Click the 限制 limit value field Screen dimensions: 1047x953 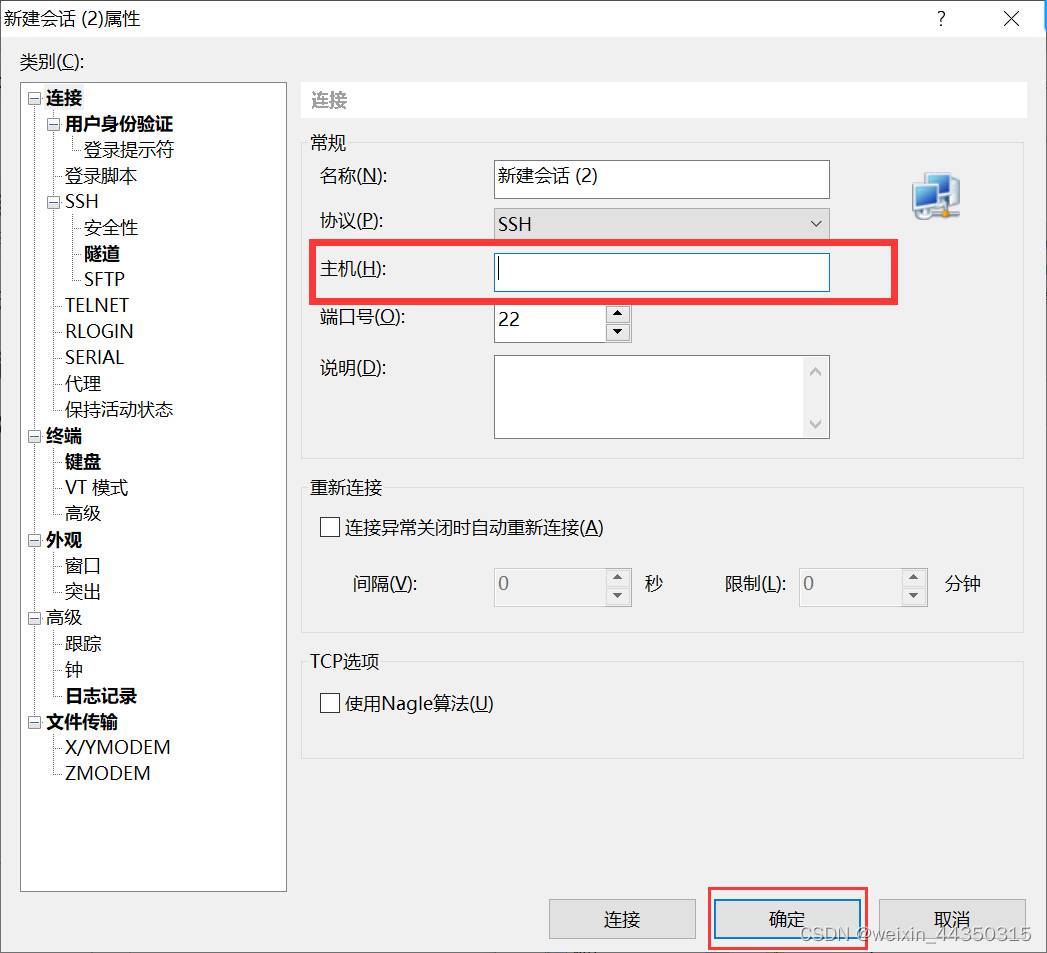851,587
